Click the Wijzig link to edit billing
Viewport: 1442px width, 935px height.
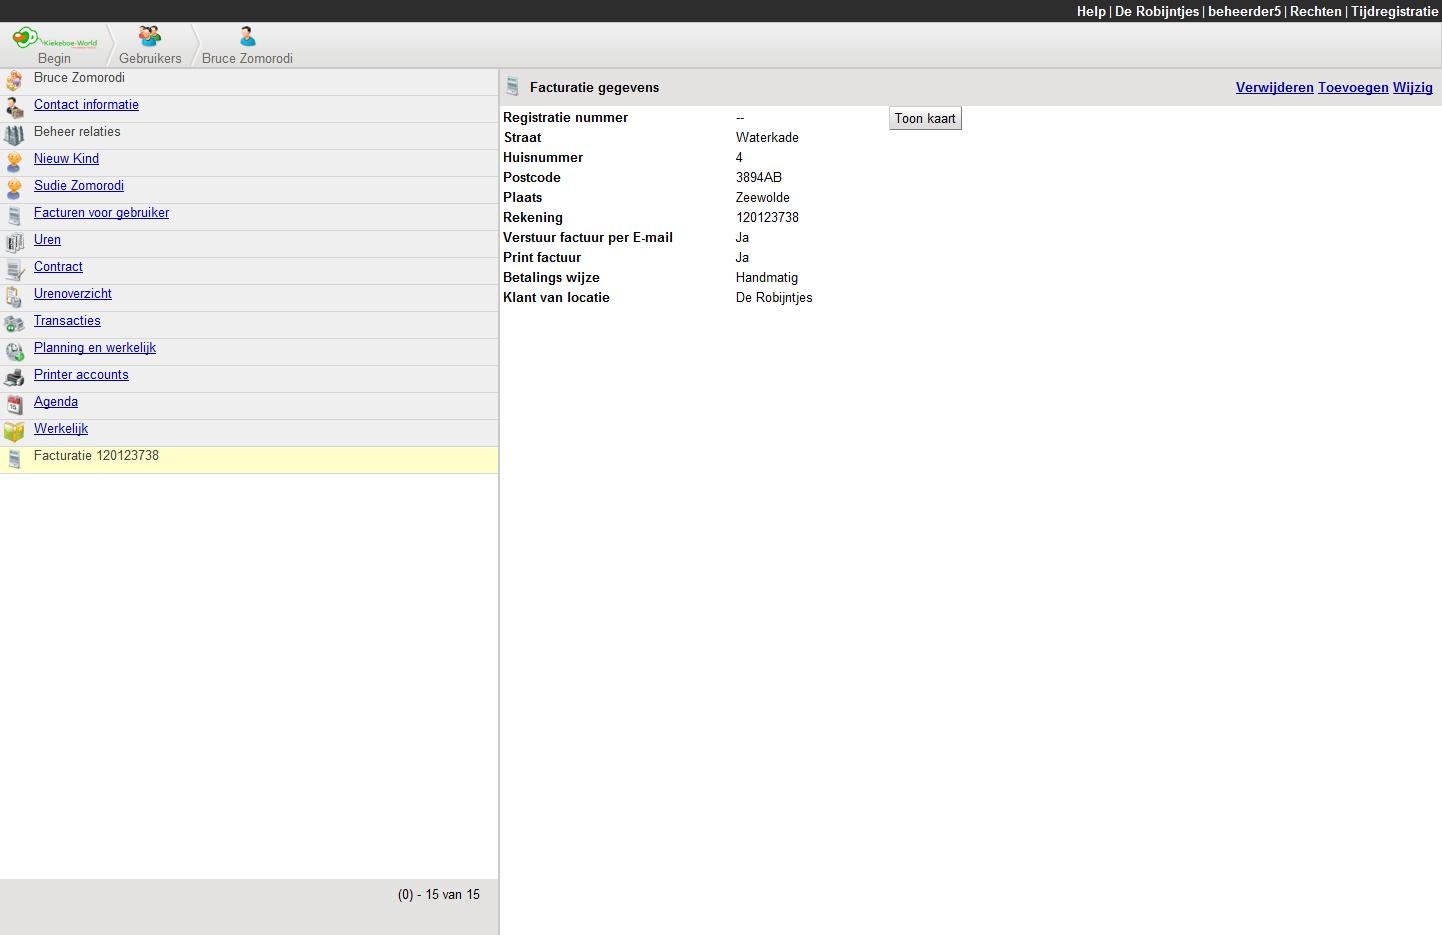[1412, 88]
